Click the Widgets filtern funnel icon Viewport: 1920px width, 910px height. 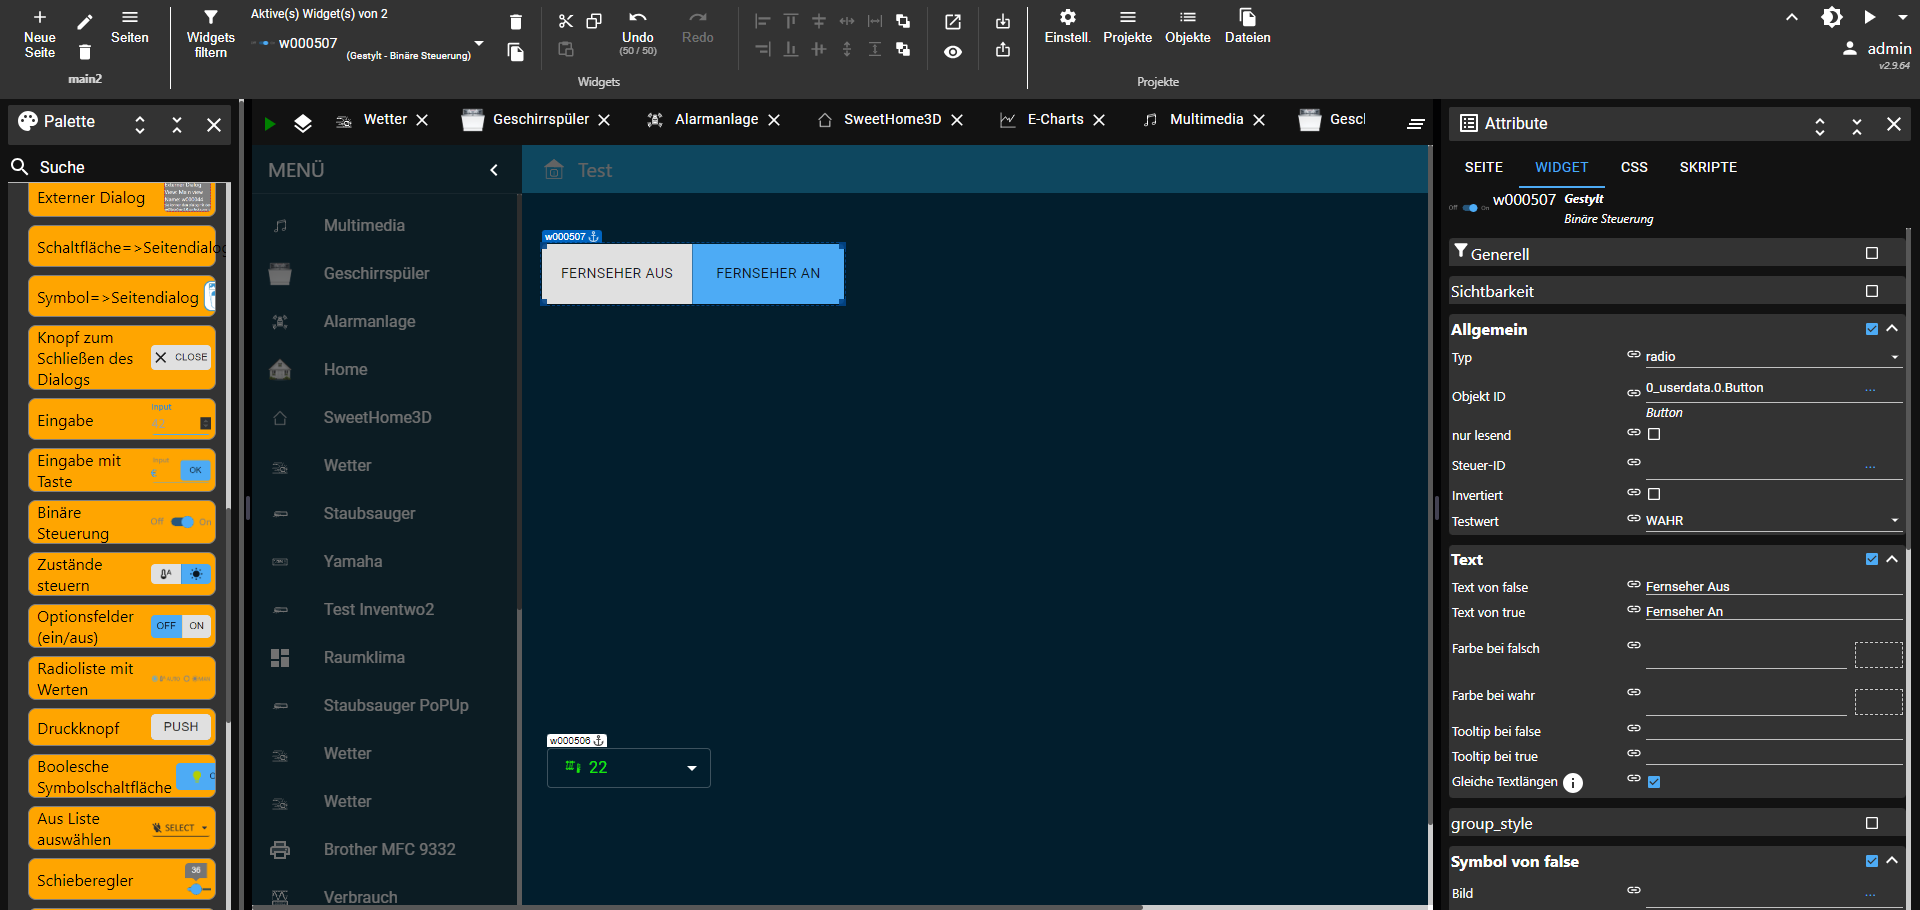pyautogui.click(x=210, y=18)
